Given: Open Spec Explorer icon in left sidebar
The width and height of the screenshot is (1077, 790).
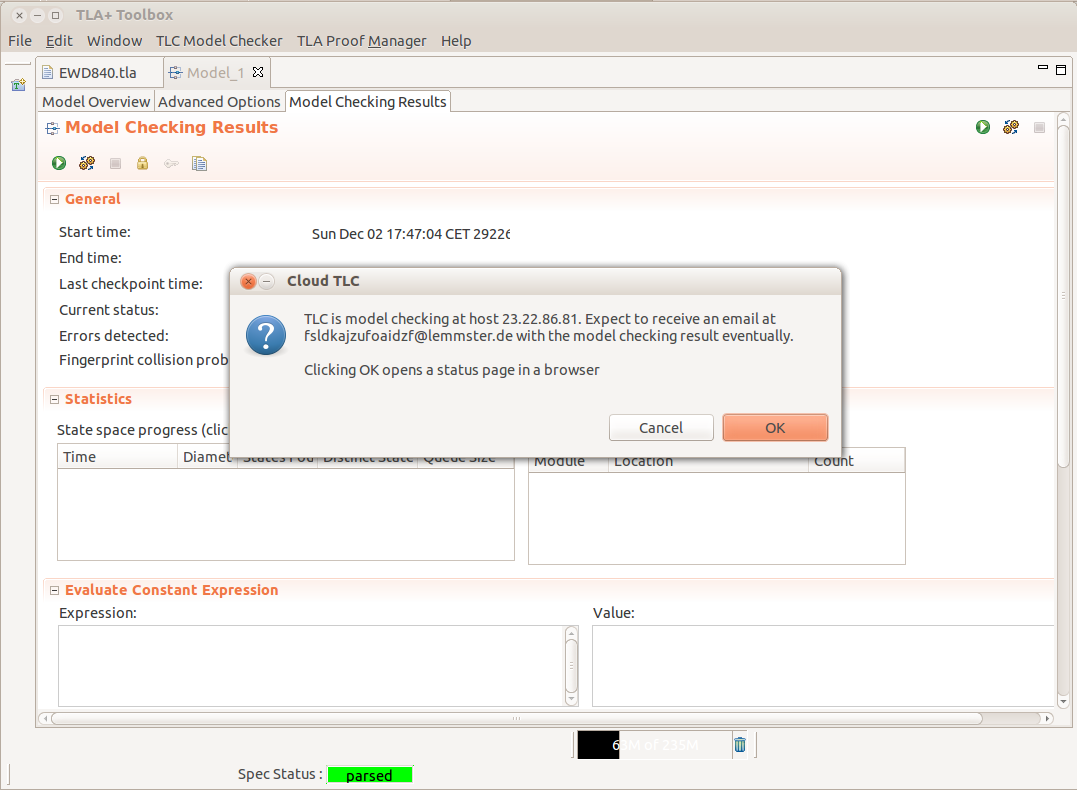Looking at the screenshot, I should [x=18, y=85].
